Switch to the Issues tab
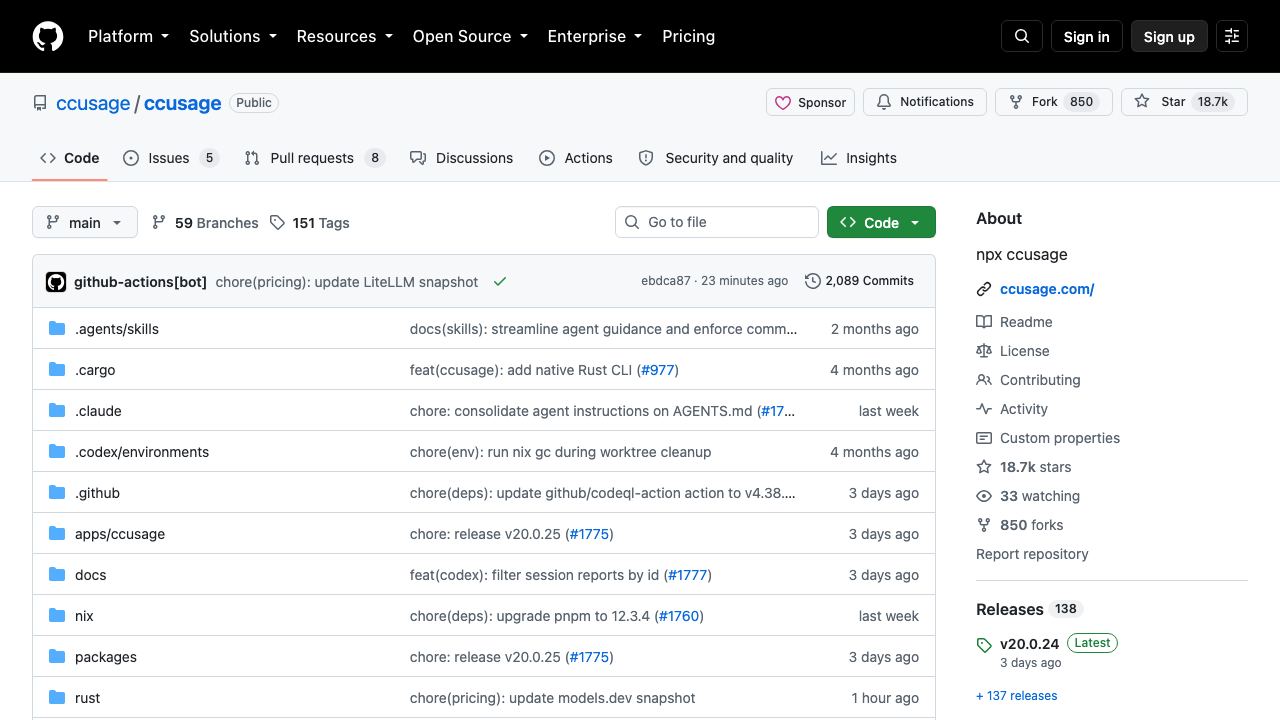Screen dimensions: 1280x720 (171, 158)
